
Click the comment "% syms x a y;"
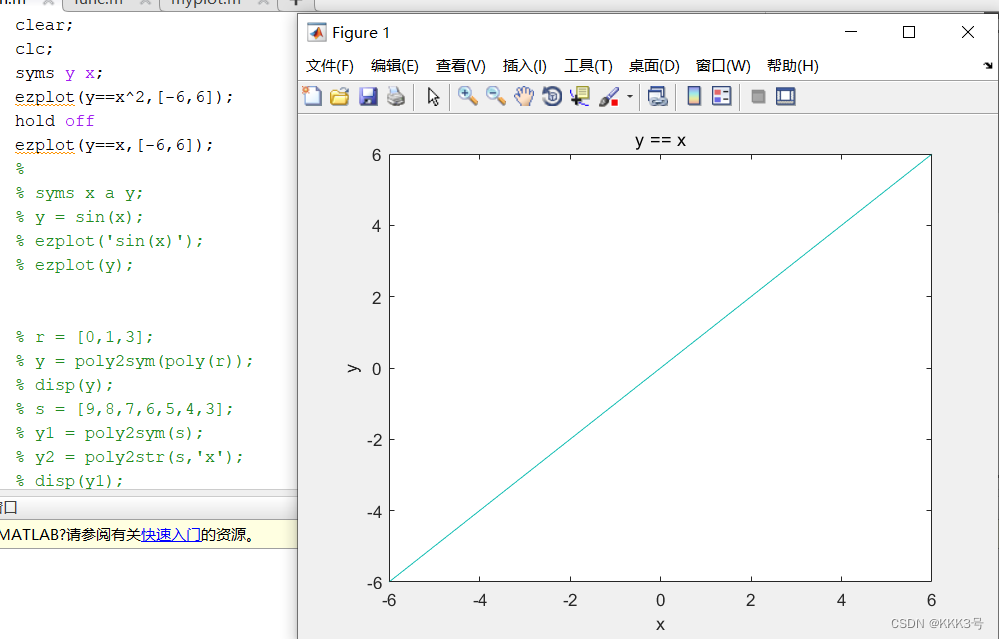pyautogui.click(x=80, y=193)
